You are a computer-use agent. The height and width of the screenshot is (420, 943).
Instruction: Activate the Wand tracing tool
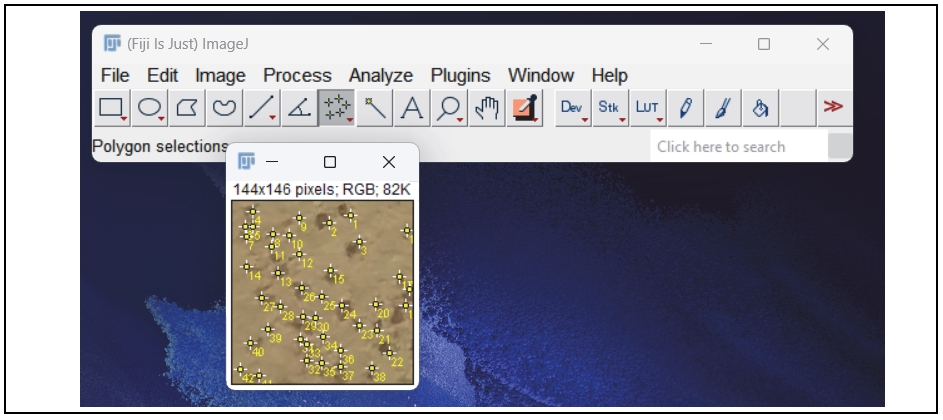pyautogui.click(x=374, y=108)
